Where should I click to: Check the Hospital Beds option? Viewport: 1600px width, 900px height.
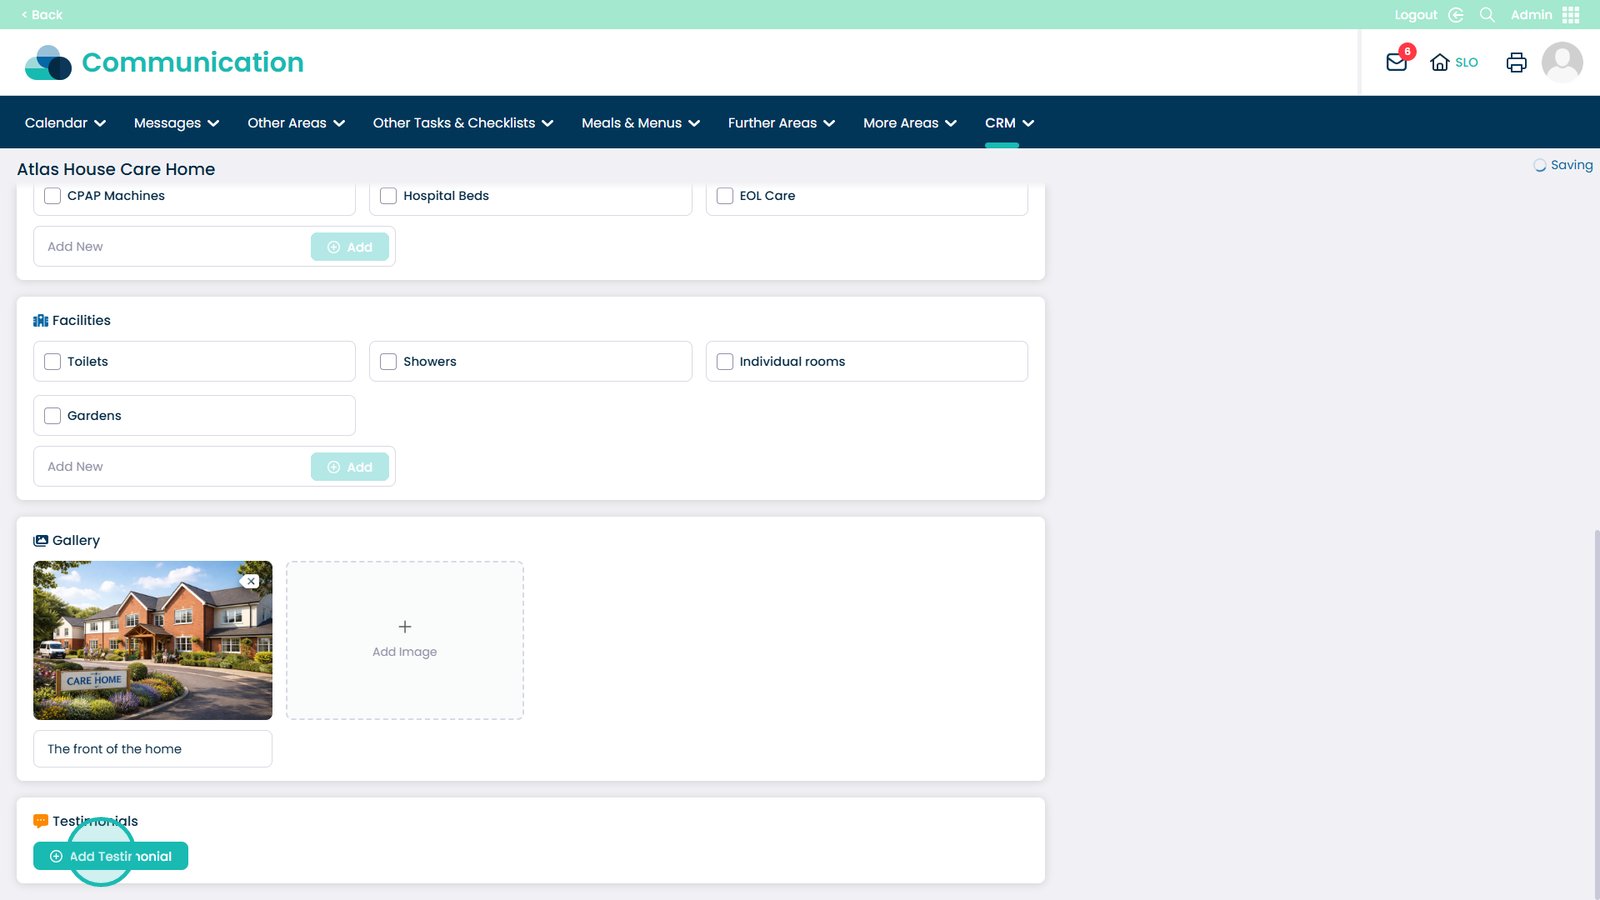pos(389,196)
